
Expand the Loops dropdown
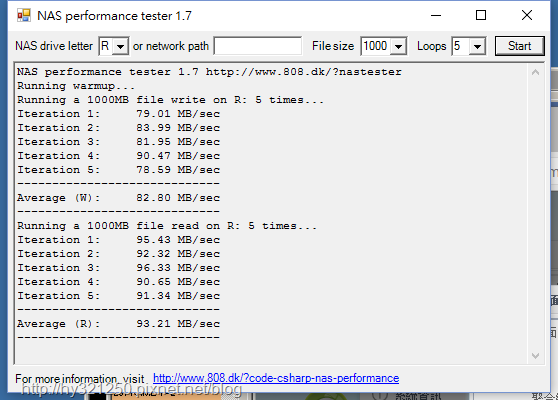coord(477,46)
